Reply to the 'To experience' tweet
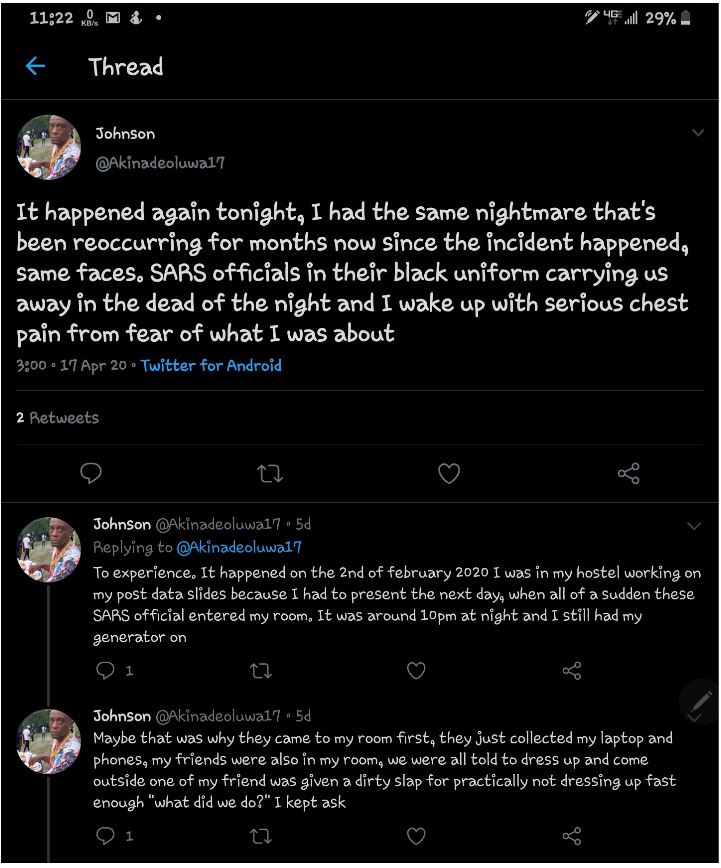The width and height of the screenshot is (721, 868). 106,671
